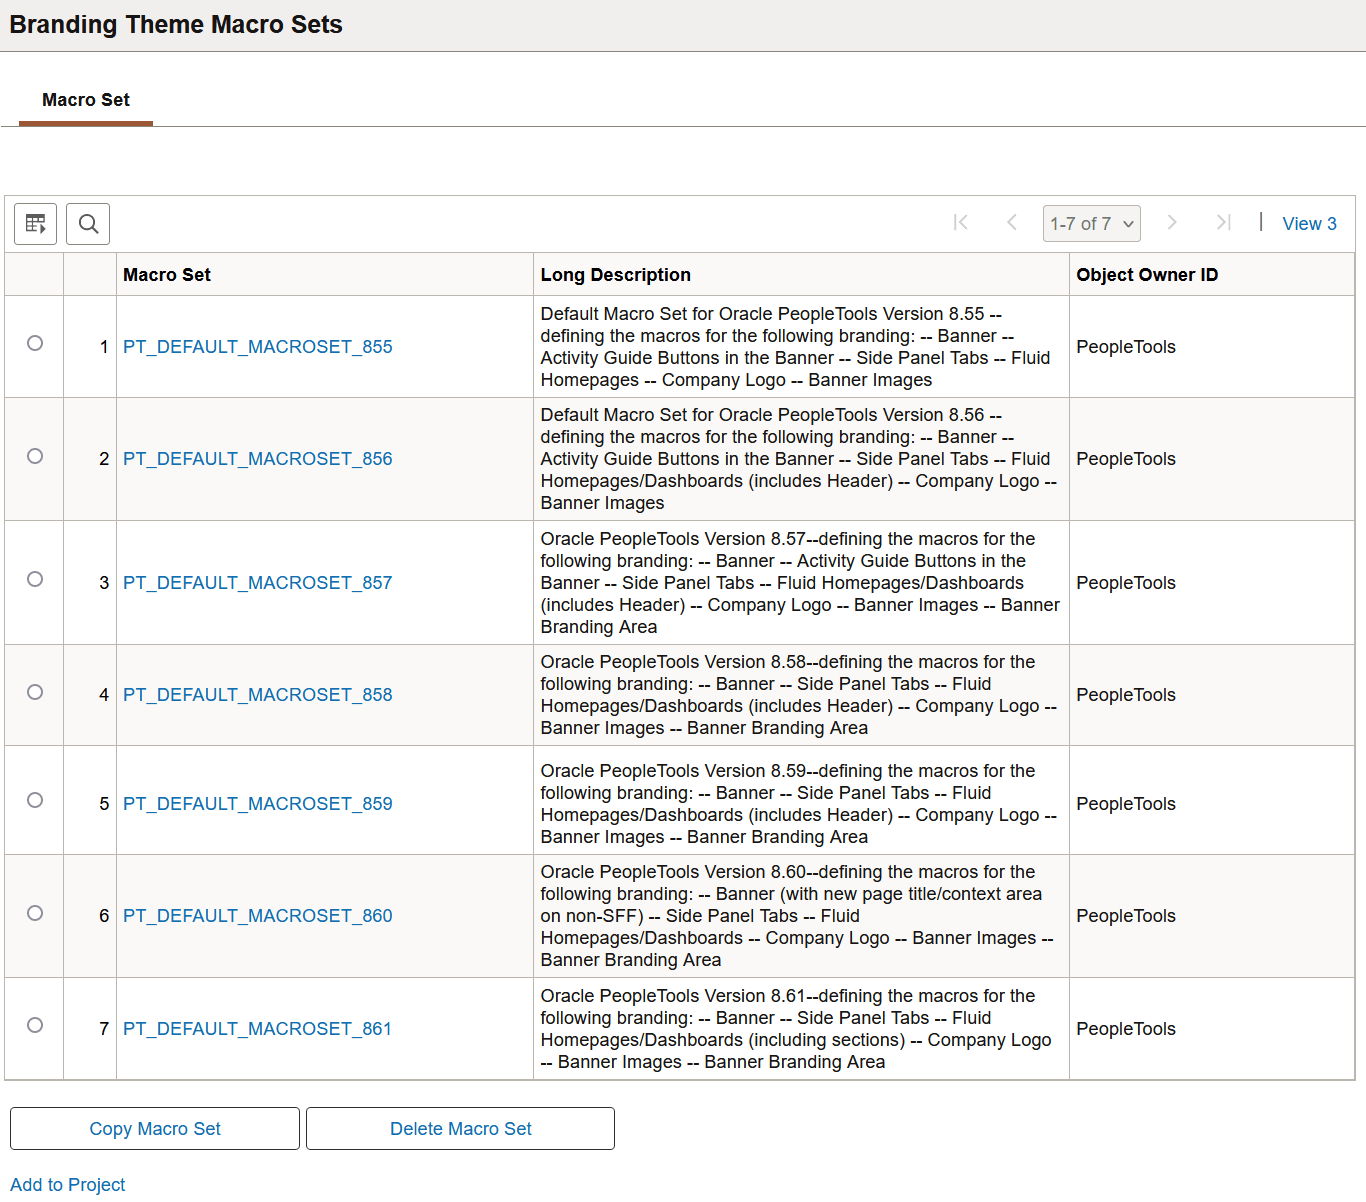Jump to last page arrow icon
Viewport: 1366px width, 1202px height.
[x=1223, y=222]
